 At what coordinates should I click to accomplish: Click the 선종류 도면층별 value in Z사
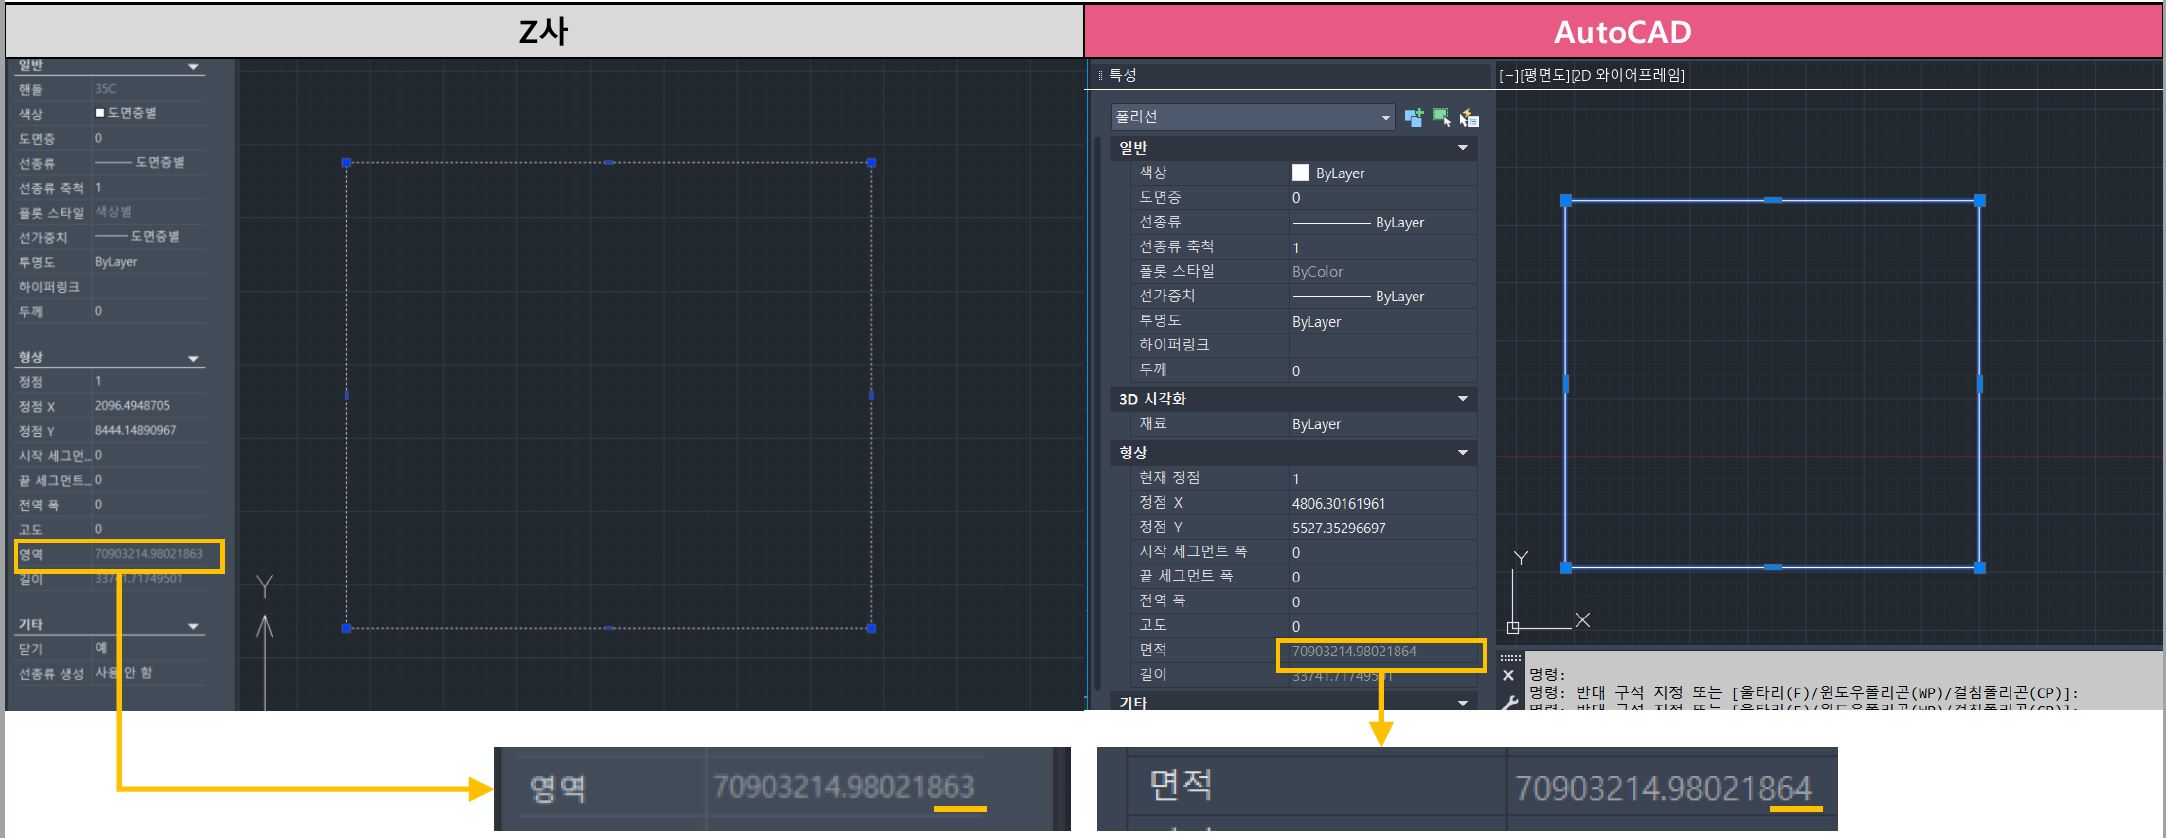139,162
